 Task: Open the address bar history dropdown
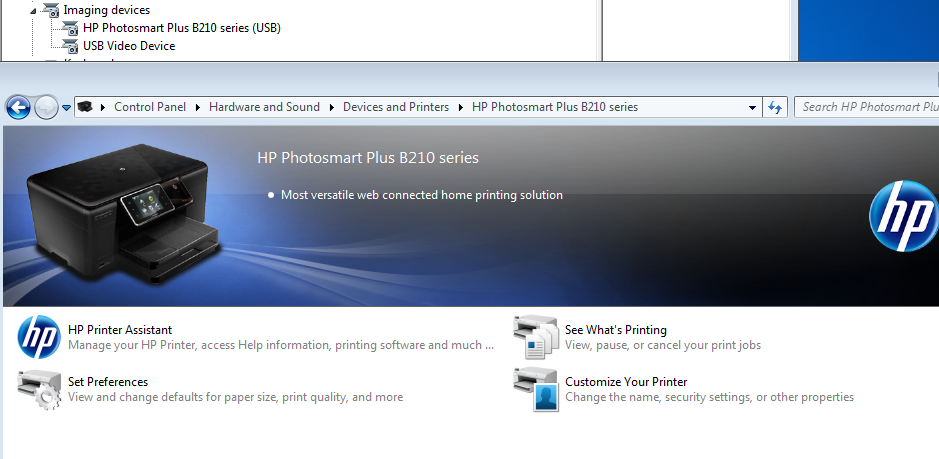coord(752,108)
